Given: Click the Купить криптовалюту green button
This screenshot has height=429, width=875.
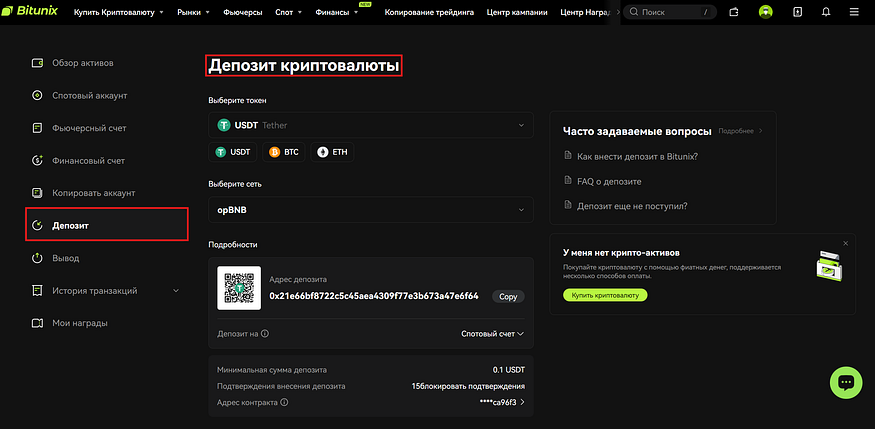Looking at the screenshot, I should coord(605,295).
